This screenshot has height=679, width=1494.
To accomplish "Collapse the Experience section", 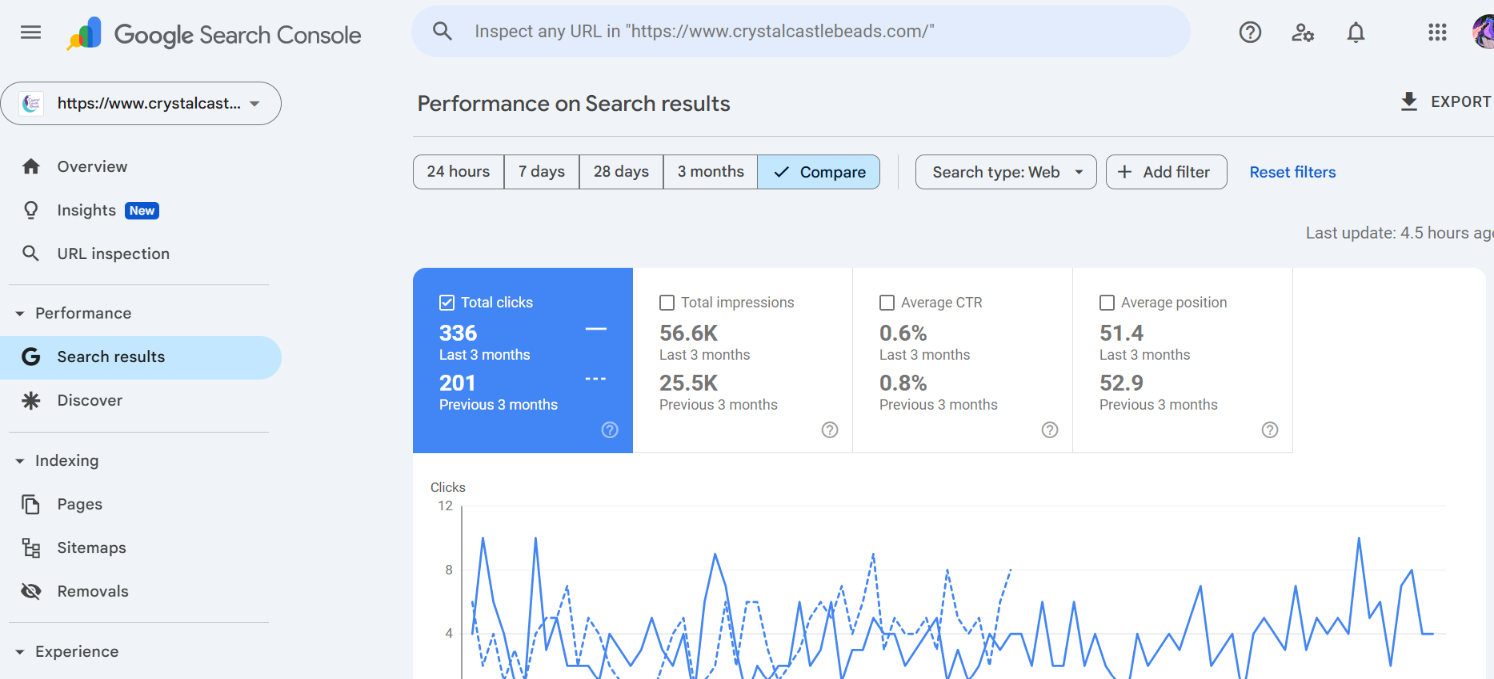I will point(20,652).
